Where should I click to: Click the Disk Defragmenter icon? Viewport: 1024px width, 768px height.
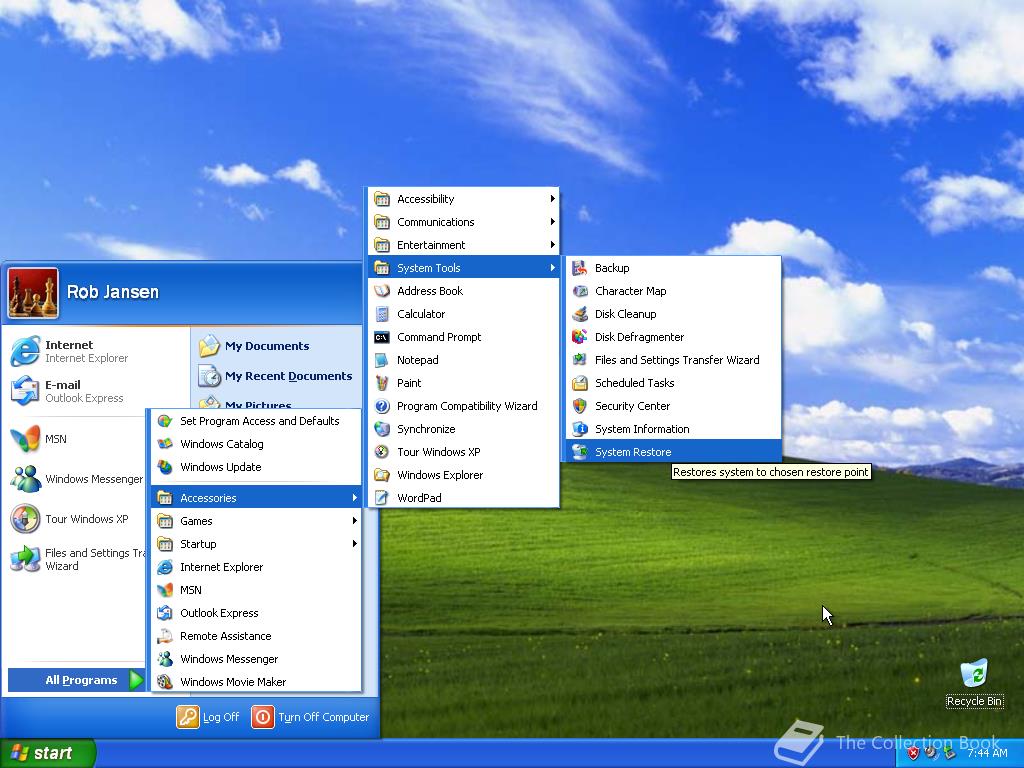pos(579,337)
